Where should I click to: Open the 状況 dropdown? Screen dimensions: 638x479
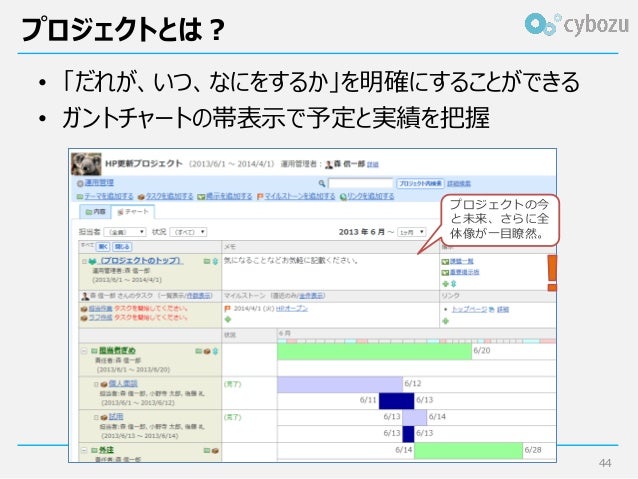(x=188, y=232)
